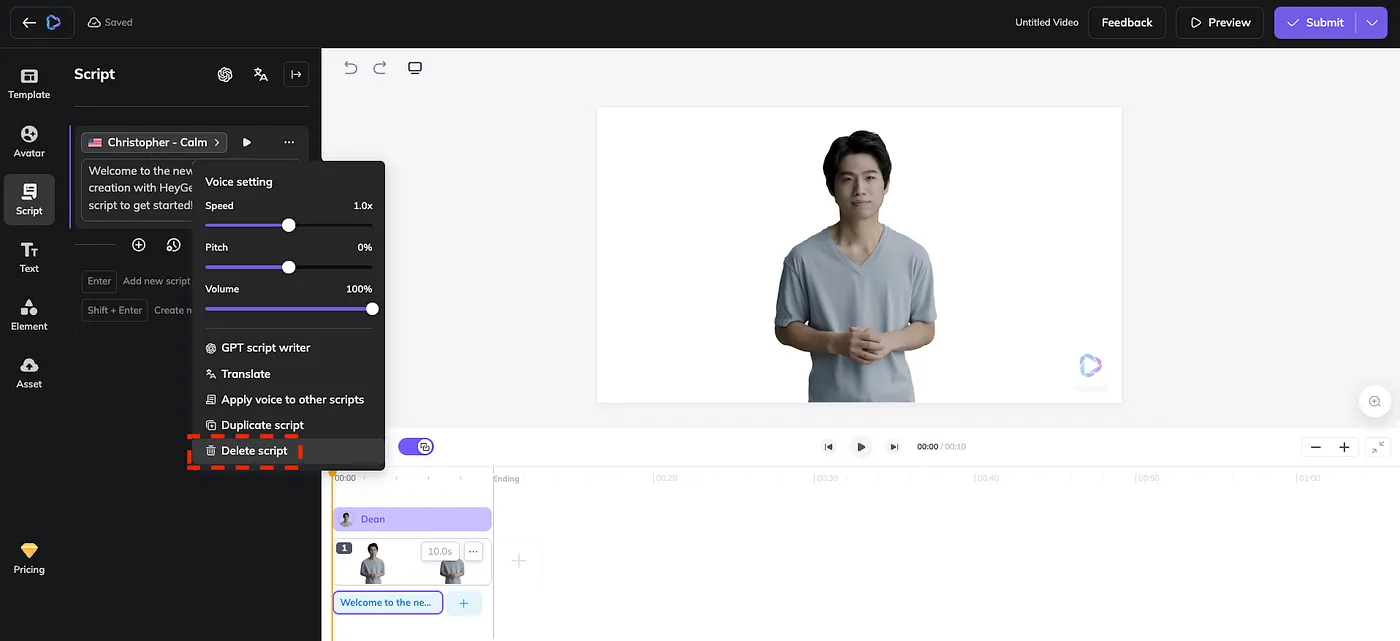Go back using the arrow logo button
The width and height of the screenshot is (1400, 641).
pyautogui.click(x=42, y=22)
